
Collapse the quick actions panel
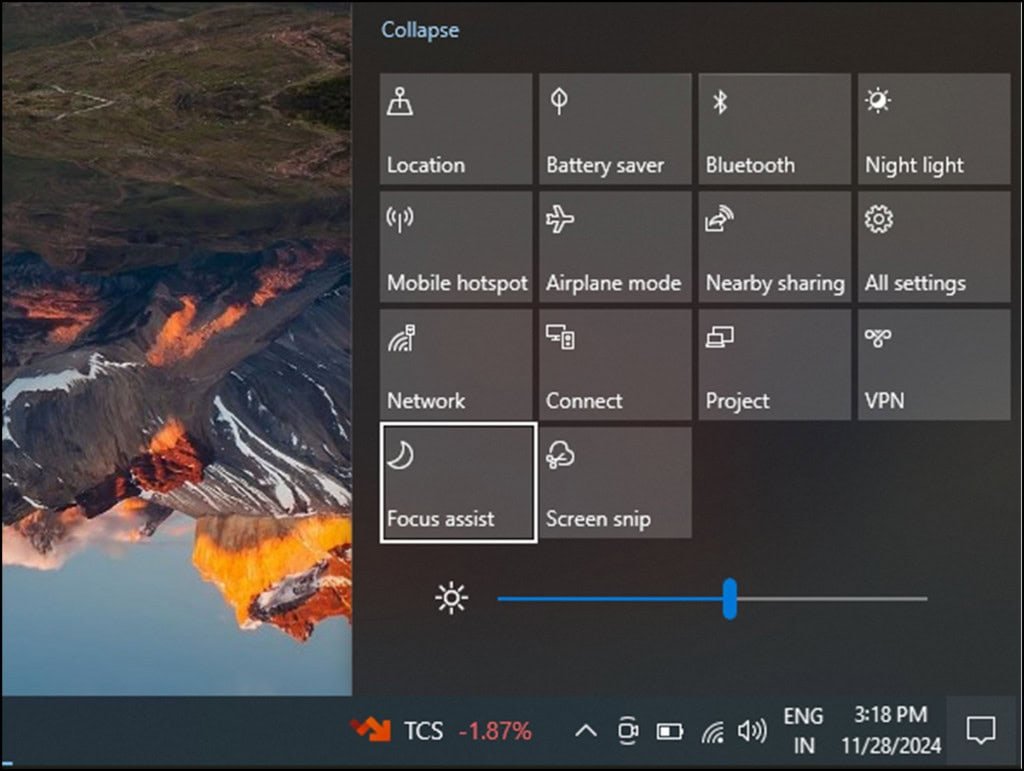click(x=420, y=30)
